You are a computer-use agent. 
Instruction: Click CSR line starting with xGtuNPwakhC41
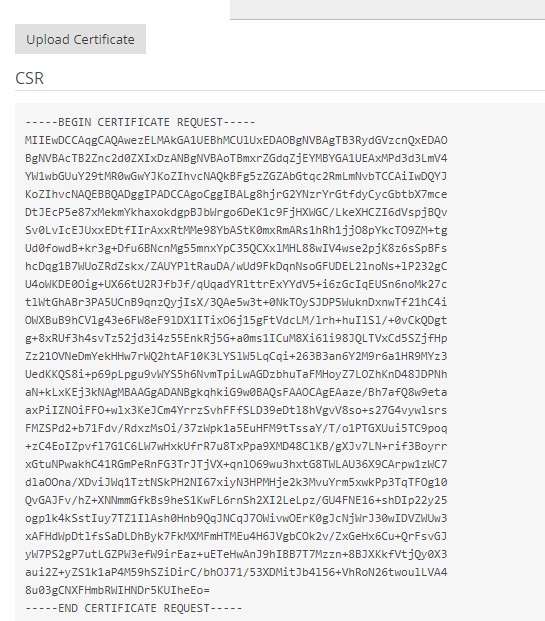coord(236,464)
